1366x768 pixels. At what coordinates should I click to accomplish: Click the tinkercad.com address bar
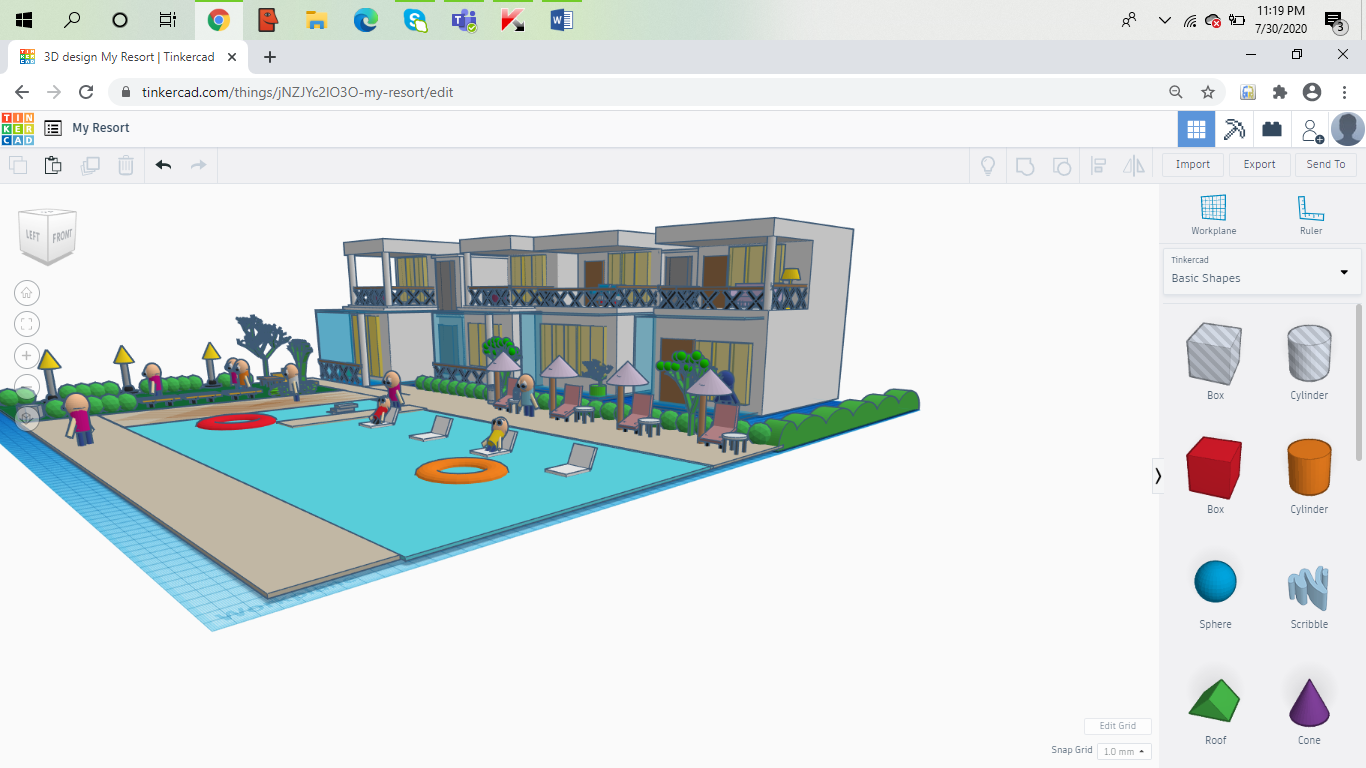point(640,92)
